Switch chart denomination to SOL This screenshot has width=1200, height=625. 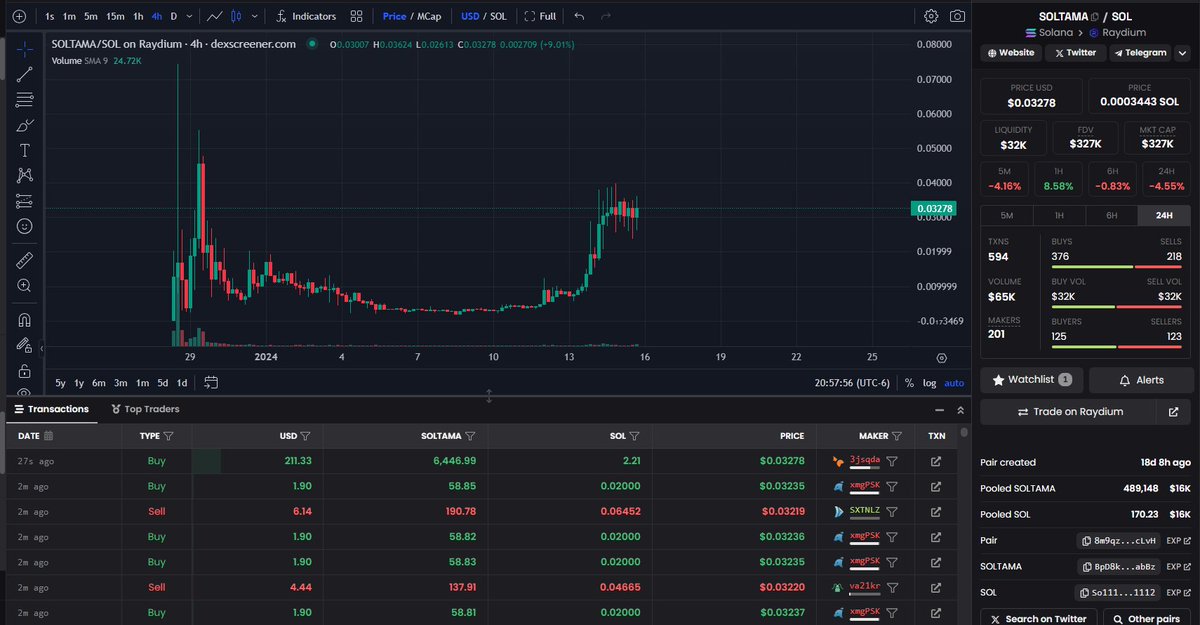[498, 16]
